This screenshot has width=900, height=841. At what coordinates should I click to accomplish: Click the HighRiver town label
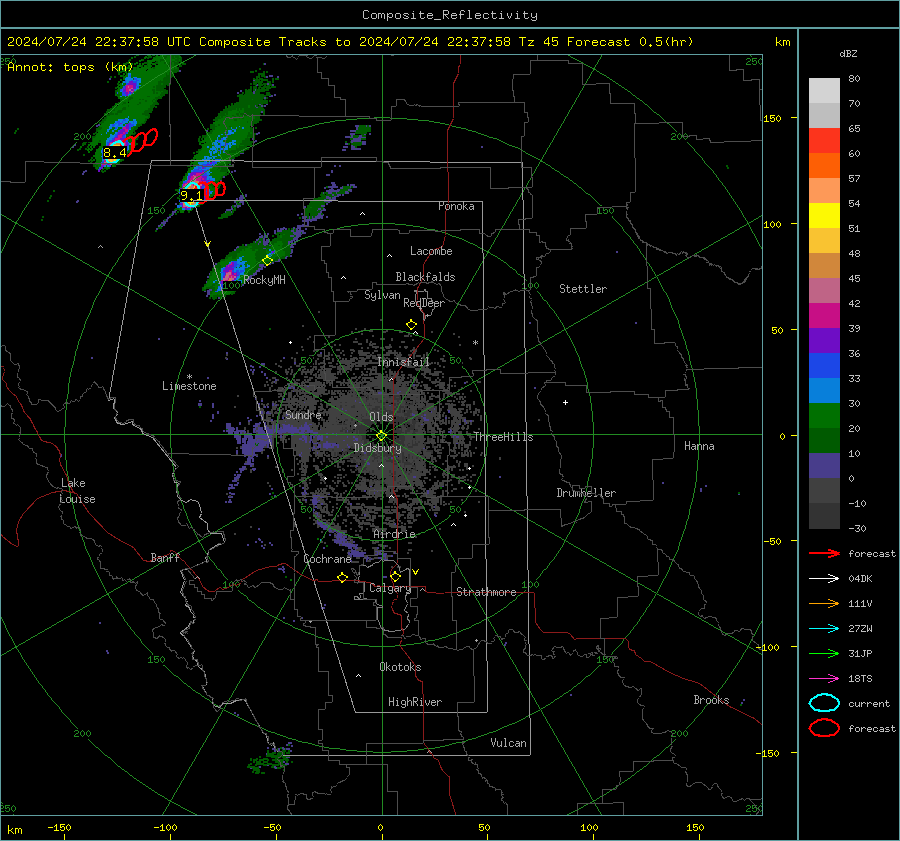(415, 702)
